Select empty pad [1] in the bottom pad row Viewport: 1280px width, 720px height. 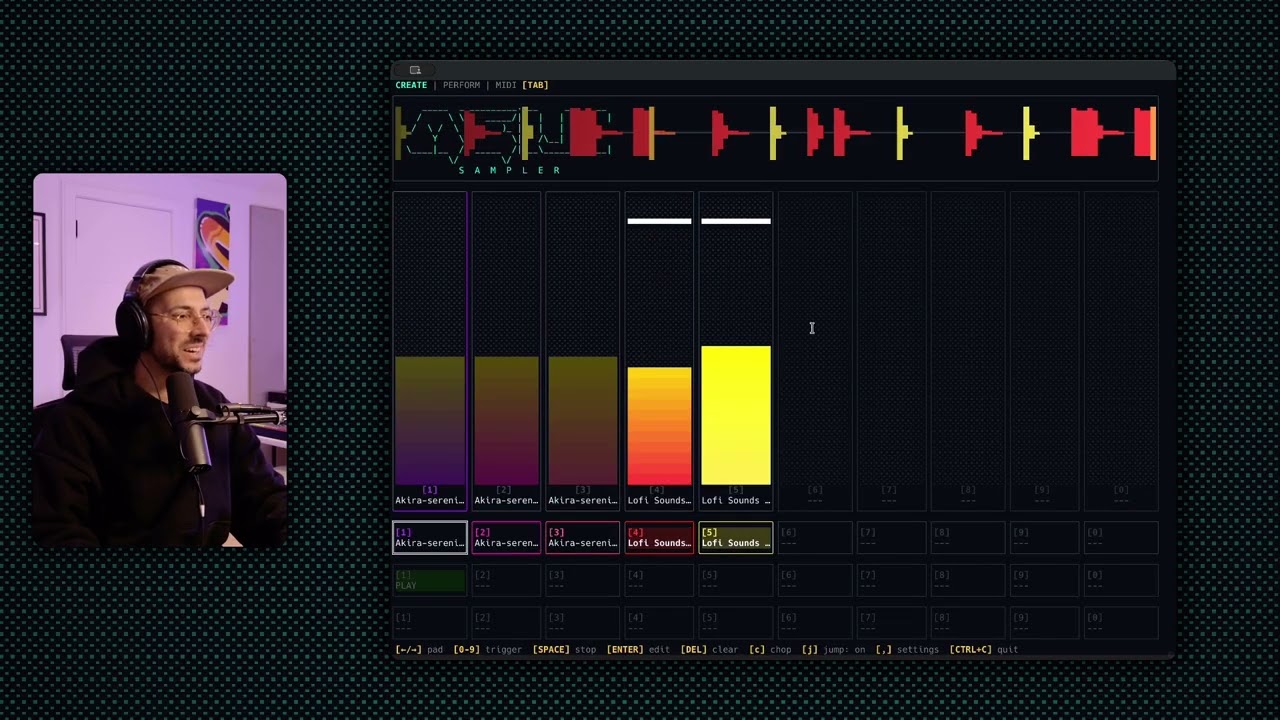430,622
